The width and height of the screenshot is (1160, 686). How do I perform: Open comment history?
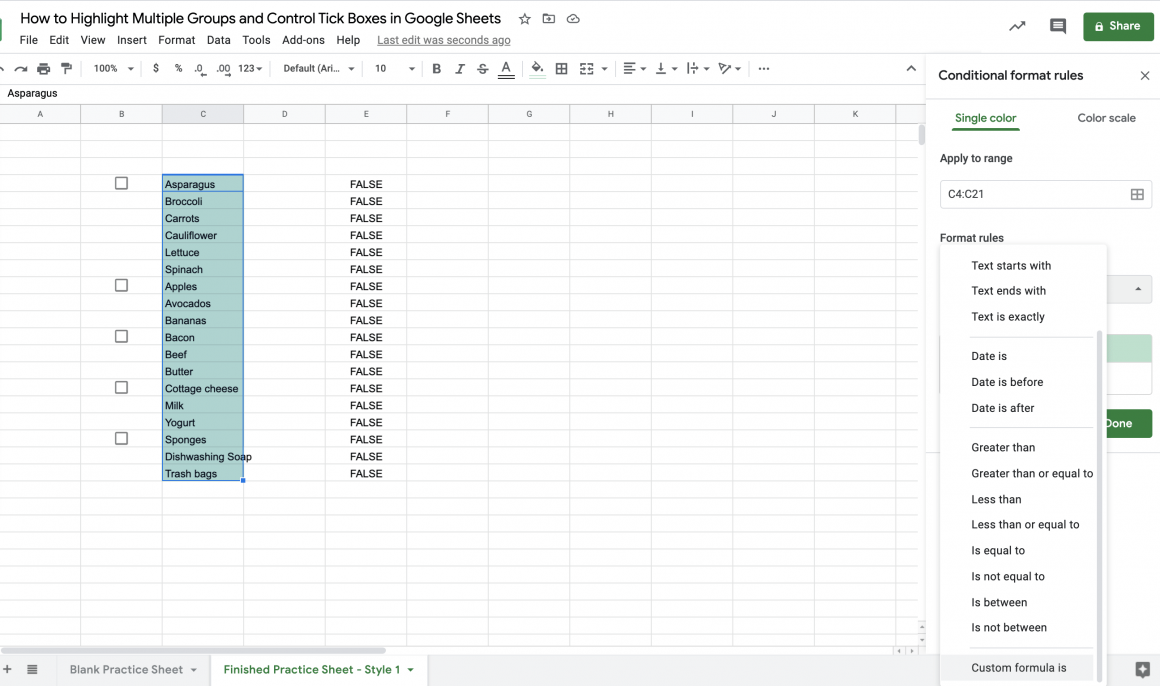[x=1058, y=26]
